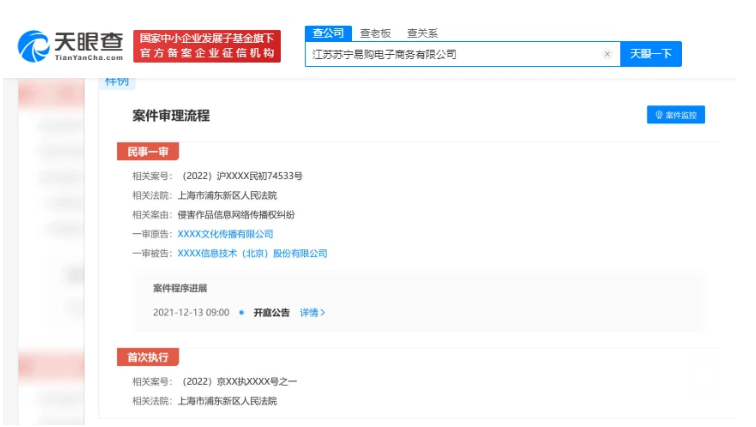Select the 查公司 search tab
Viewport: 756px width, 427px height.
coord(328,33)
